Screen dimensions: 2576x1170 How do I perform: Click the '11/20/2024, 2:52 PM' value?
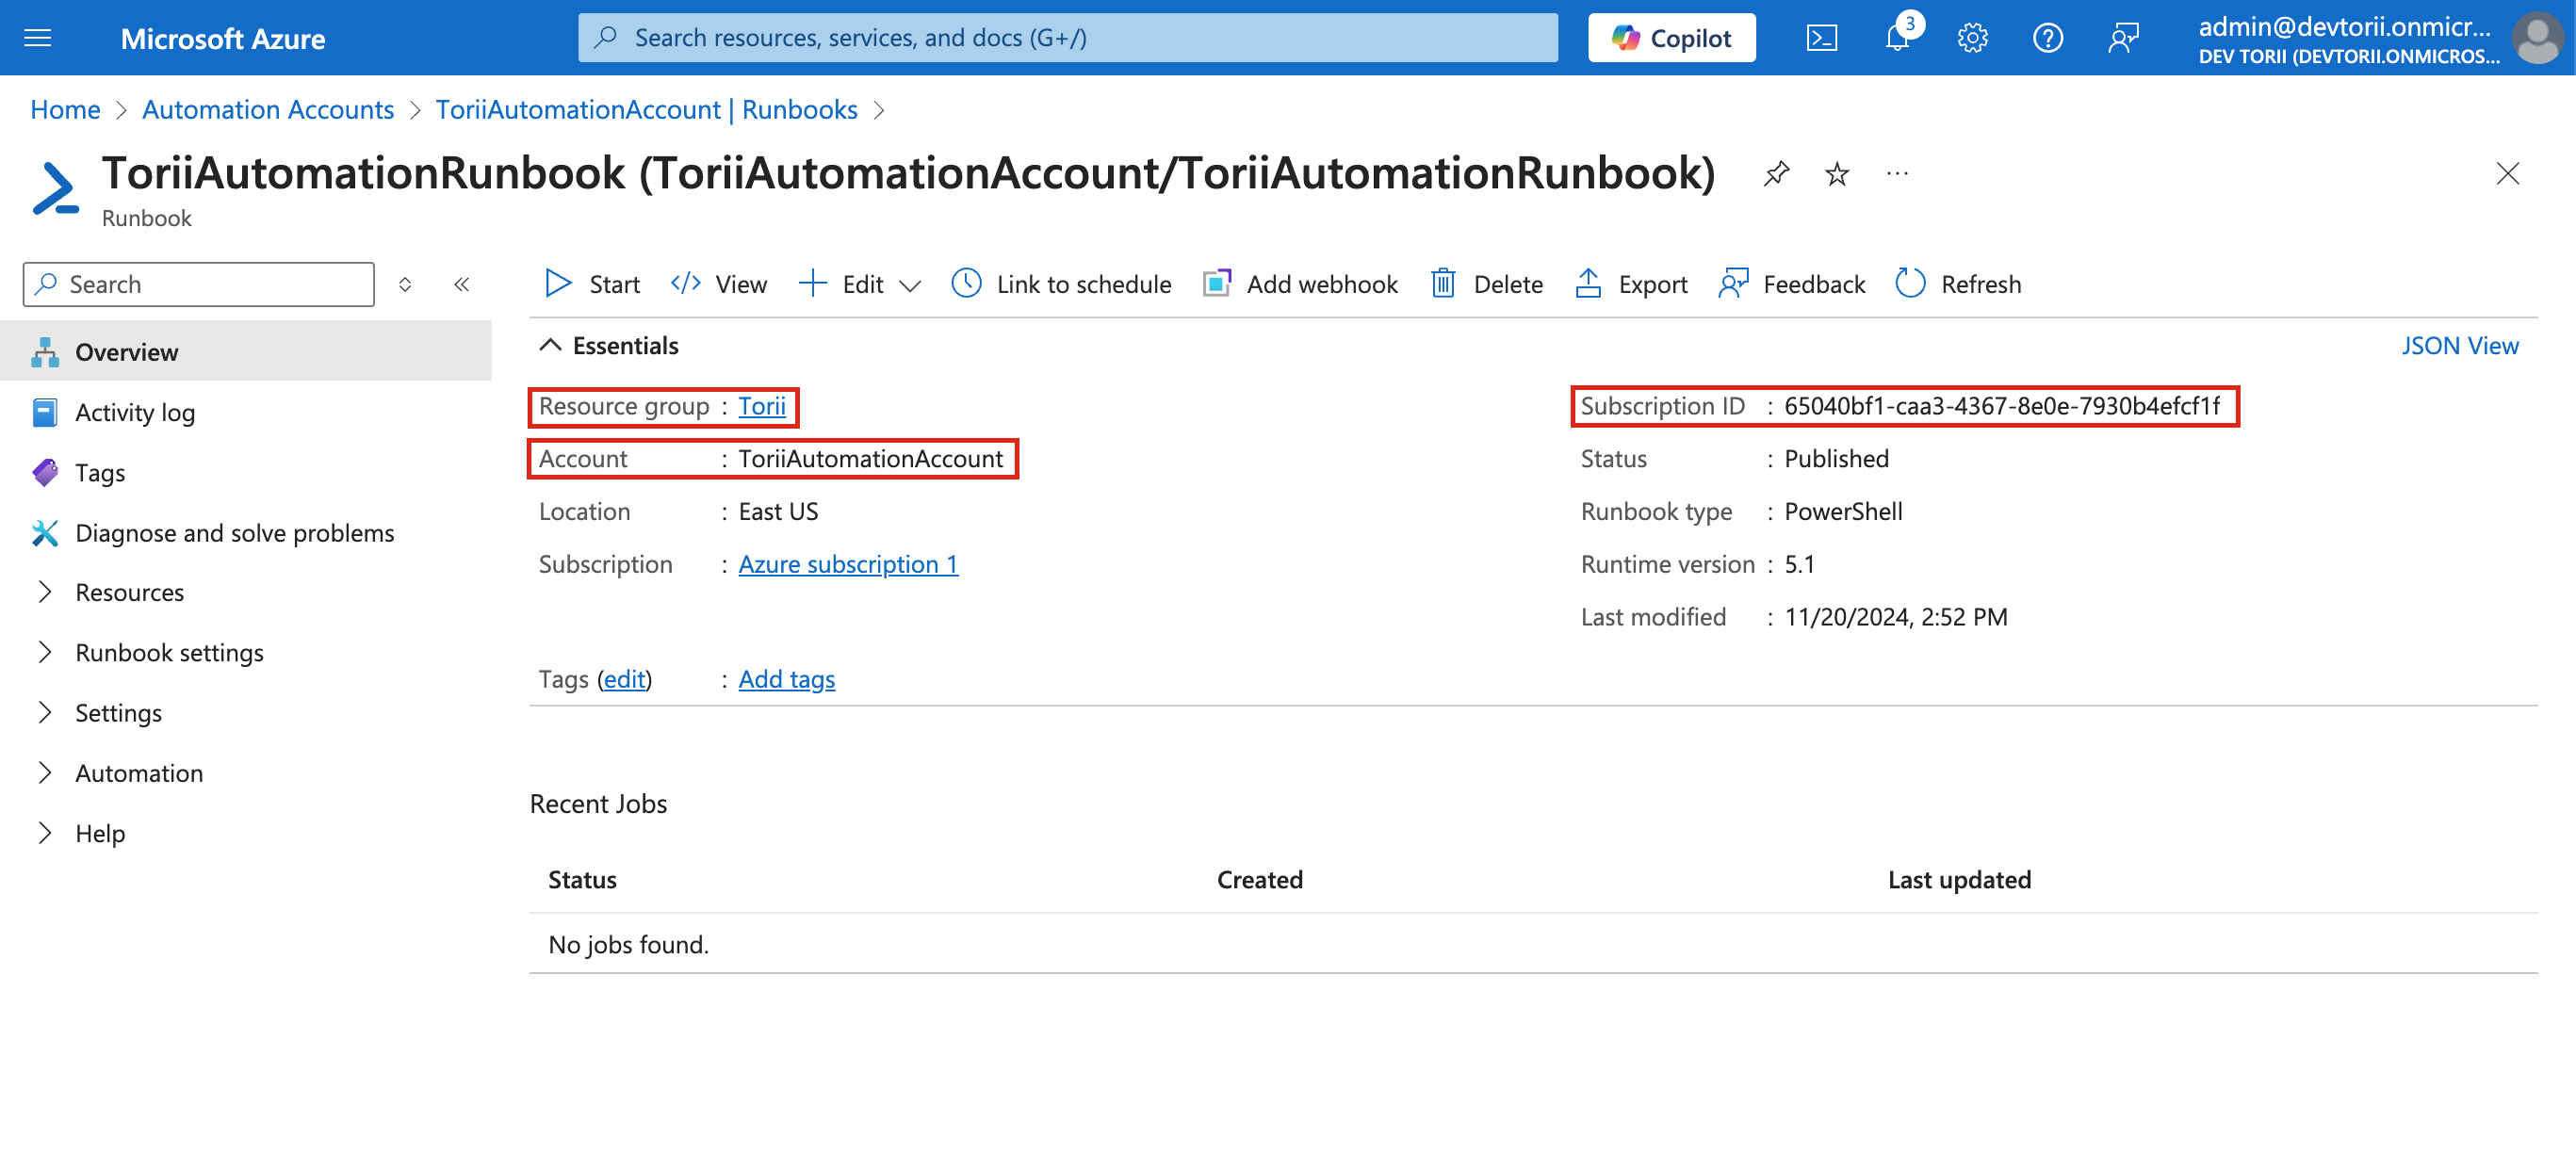coord(1895,617)
